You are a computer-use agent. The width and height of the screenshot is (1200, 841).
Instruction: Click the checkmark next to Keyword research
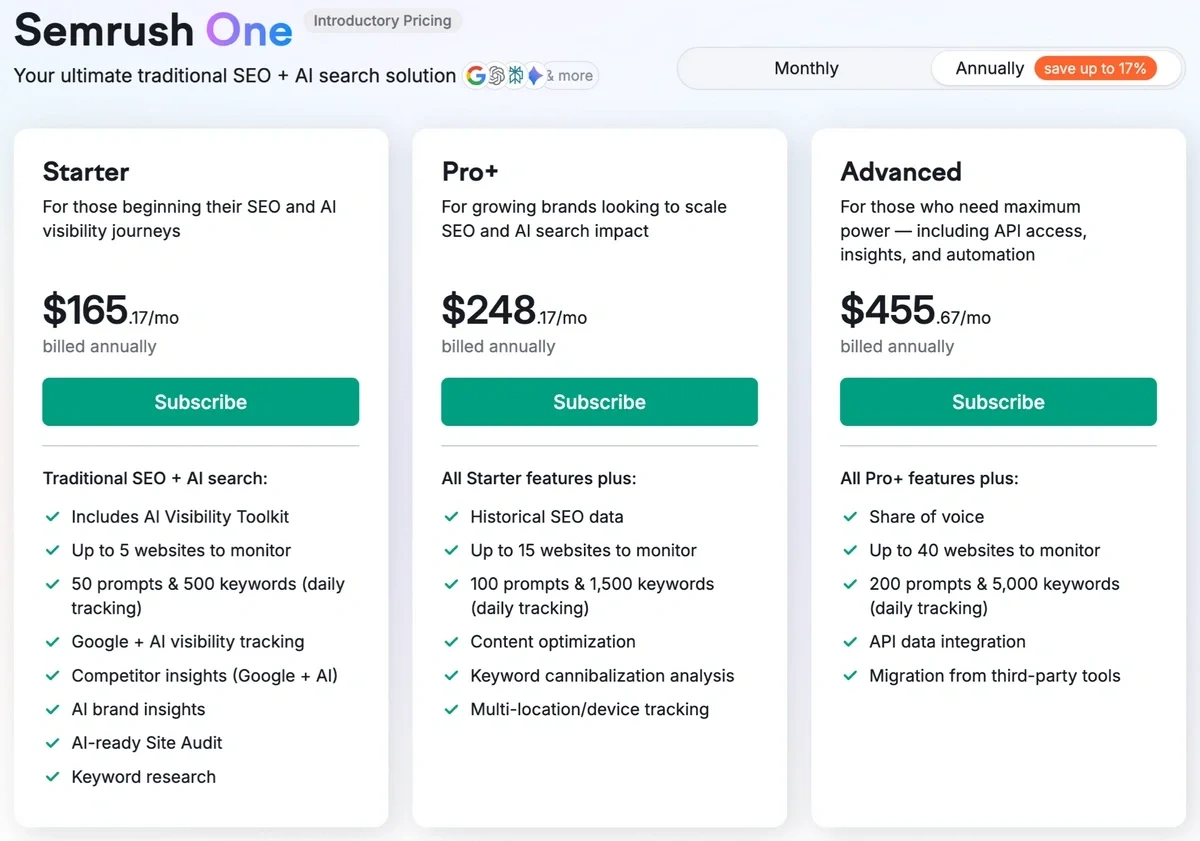[52, 777]
